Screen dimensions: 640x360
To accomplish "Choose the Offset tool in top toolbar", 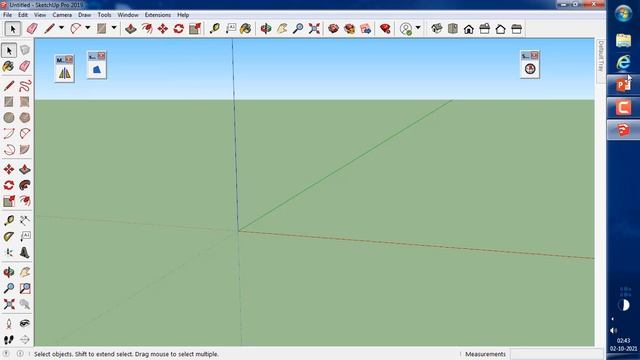I will 147,29.
